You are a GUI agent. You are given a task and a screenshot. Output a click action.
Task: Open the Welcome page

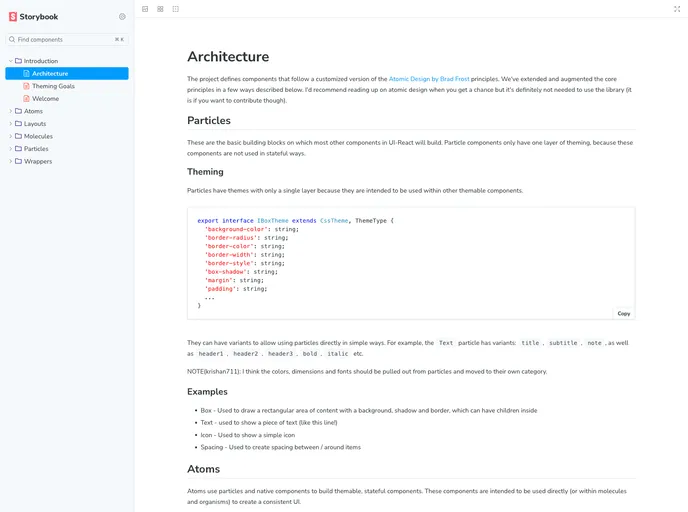coord(45,99)
